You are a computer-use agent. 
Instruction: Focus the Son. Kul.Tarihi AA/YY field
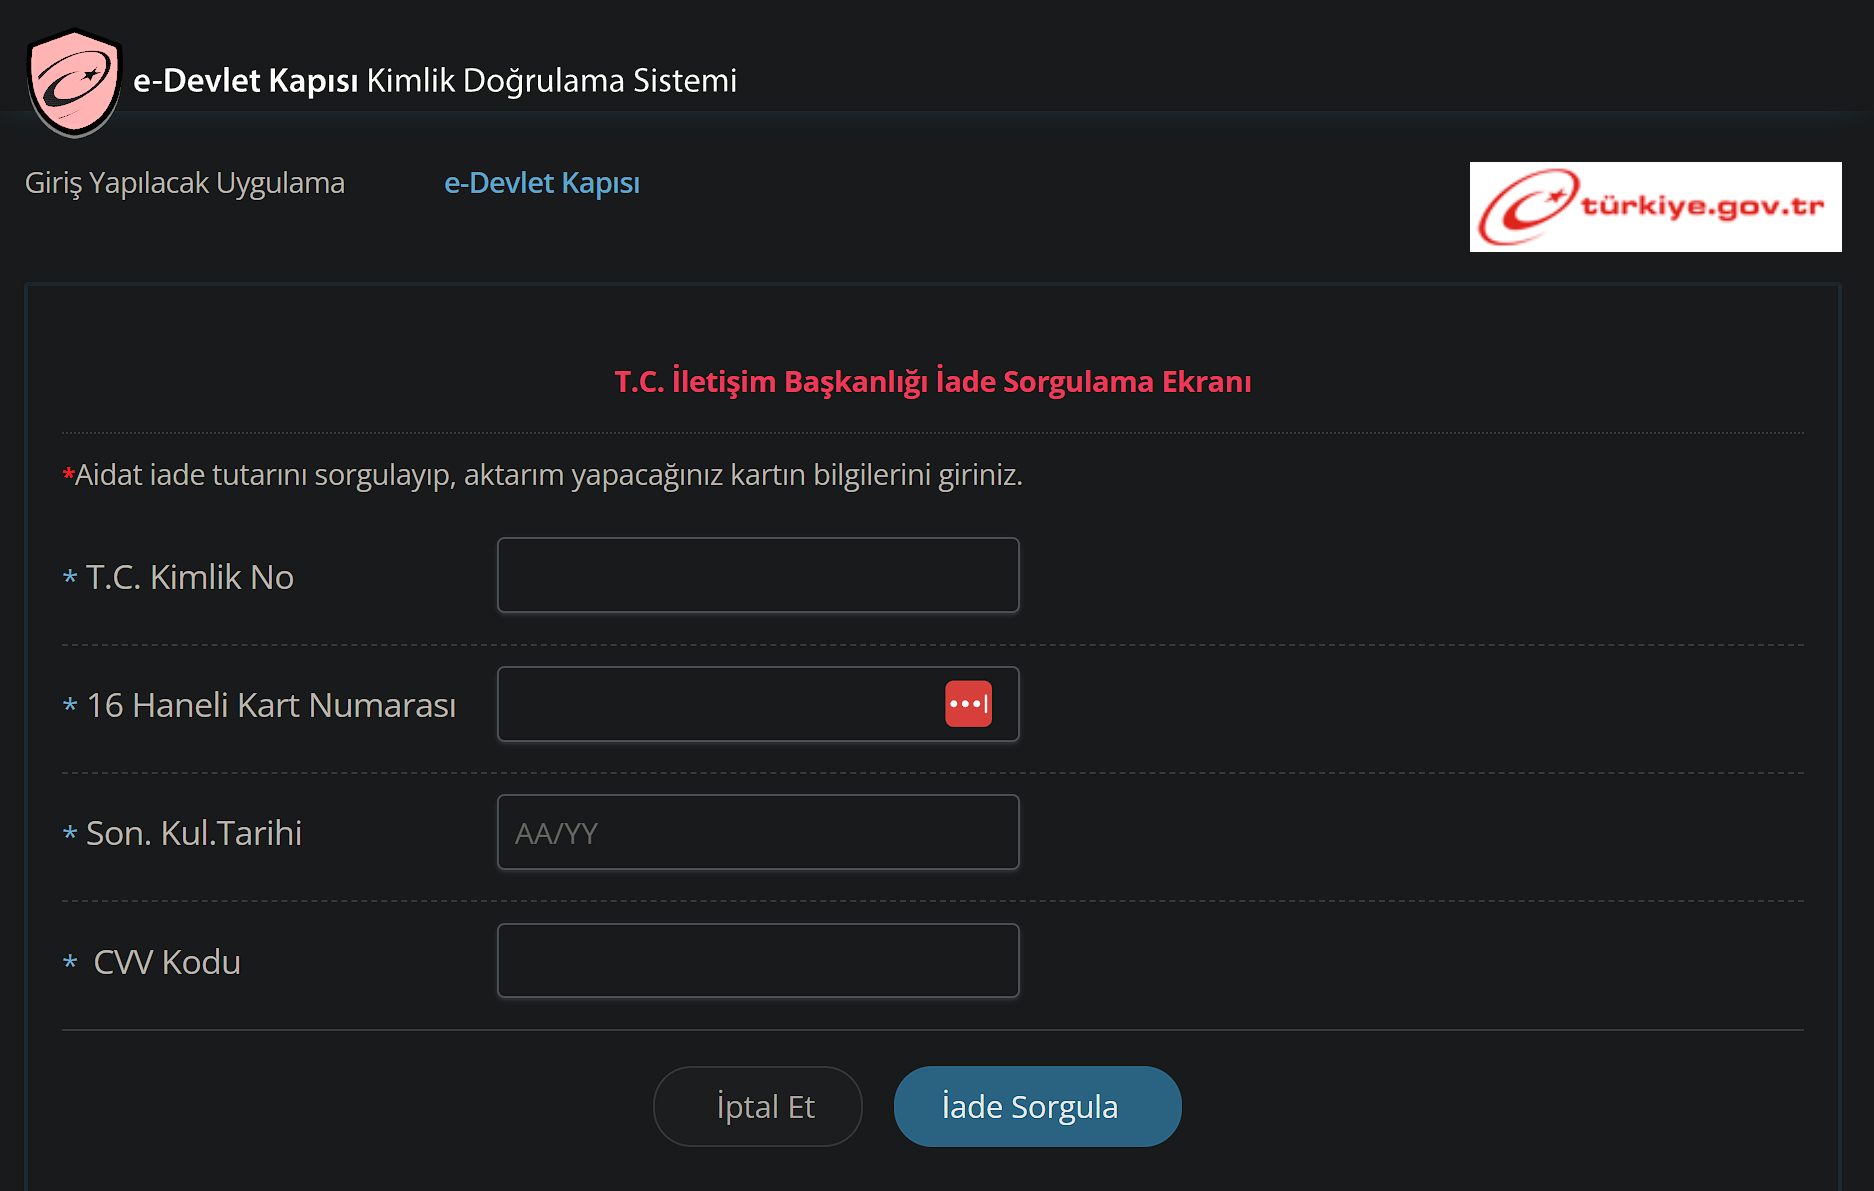pyautogui.click(x=758, y=832)
